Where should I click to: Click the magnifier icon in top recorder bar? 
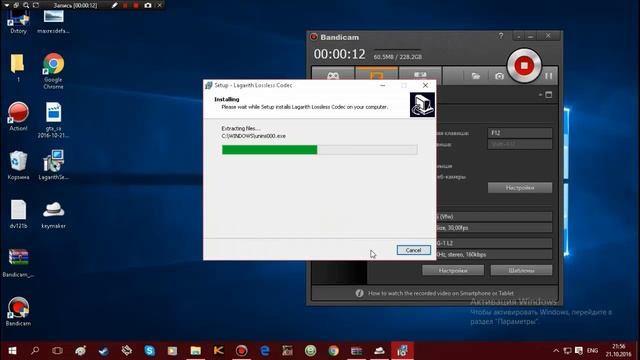[x=26, y=5]
